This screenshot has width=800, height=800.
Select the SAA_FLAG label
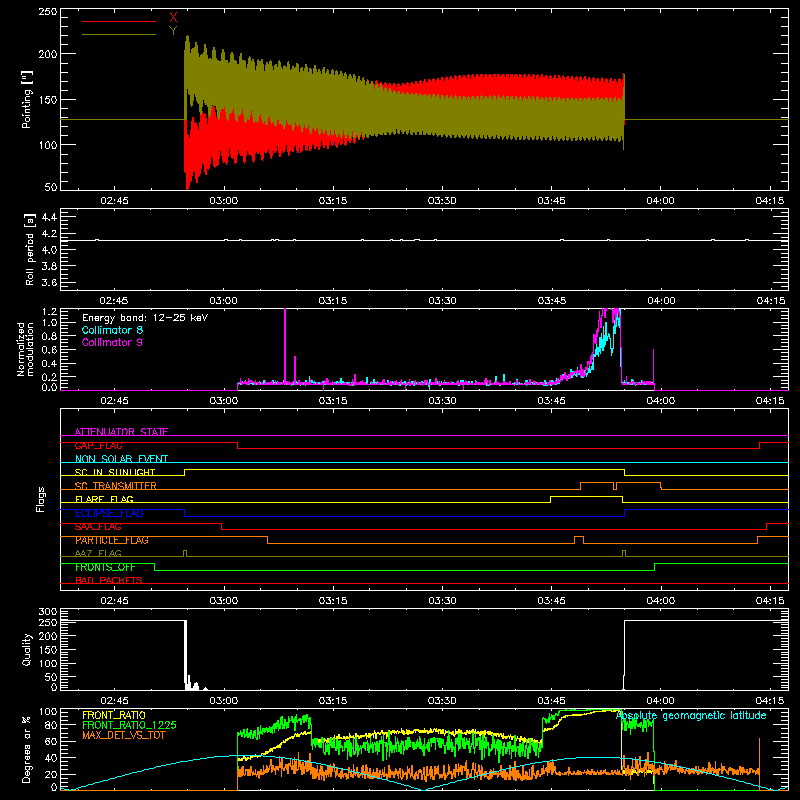98,527
